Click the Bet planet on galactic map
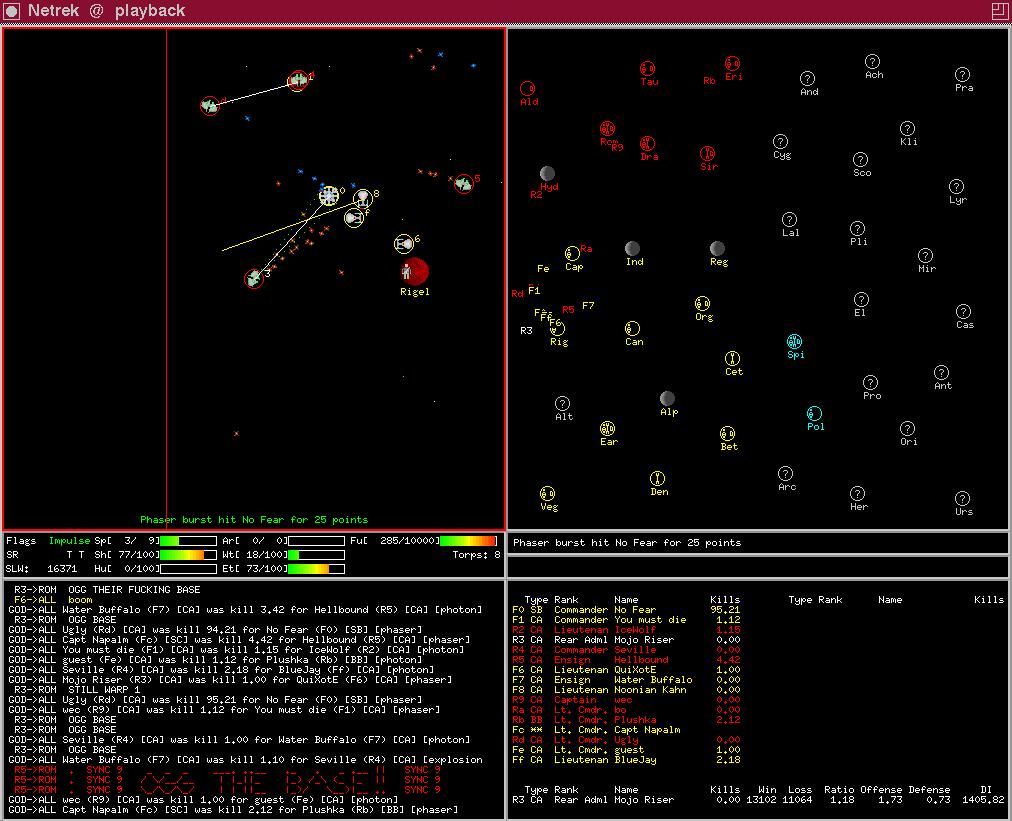1012x821 pixels. click(x=727, y=433)
